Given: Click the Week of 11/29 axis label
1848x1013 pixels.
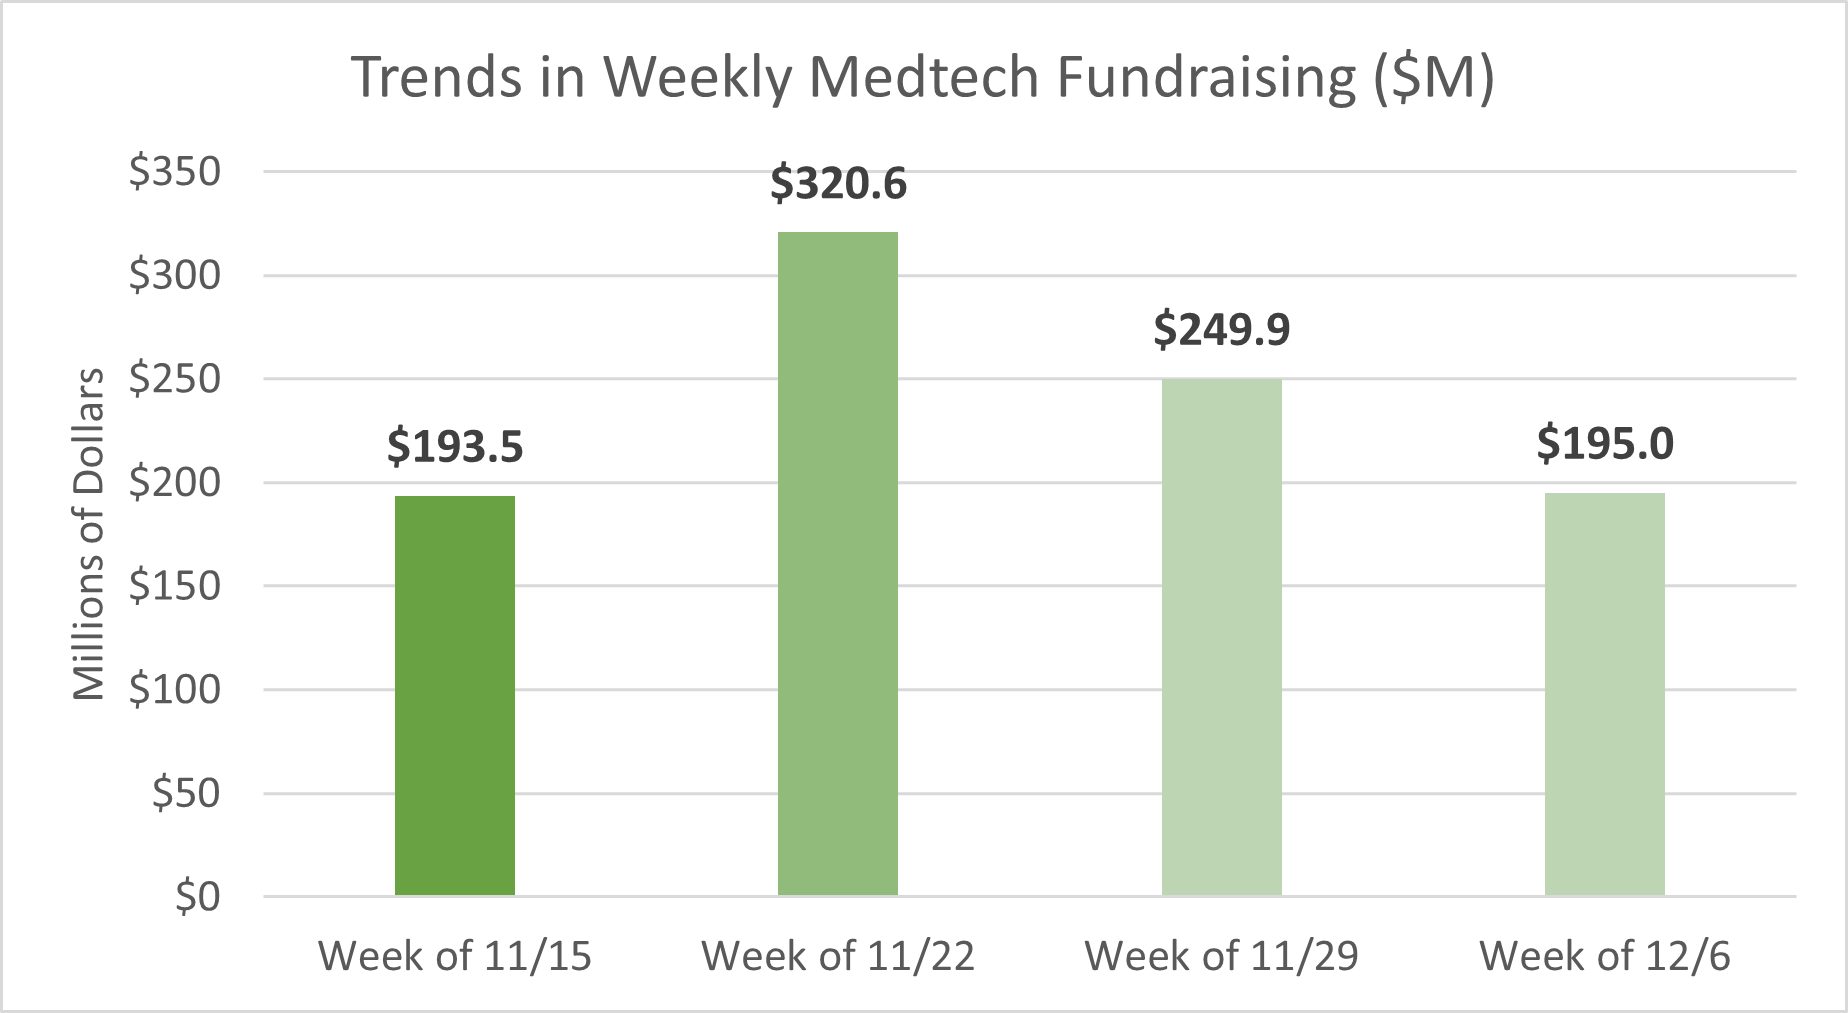Looking at the screenshot, I should click(1221, 956).
